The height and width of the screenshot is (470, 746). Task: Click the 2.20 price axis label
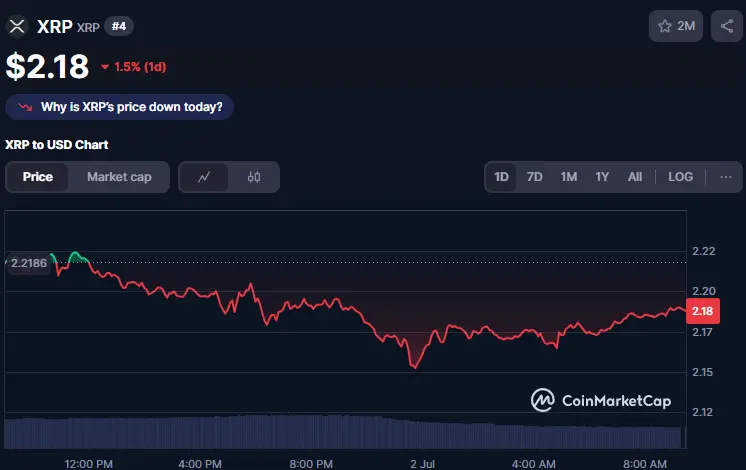pos(704,291)
